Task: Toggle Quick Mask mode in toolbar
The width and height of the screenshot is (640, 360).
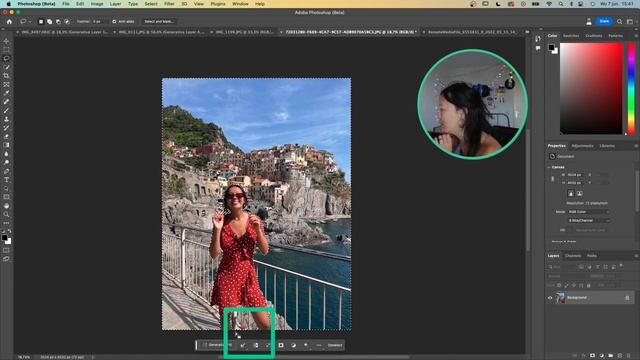Action: [x=6, y=251]
